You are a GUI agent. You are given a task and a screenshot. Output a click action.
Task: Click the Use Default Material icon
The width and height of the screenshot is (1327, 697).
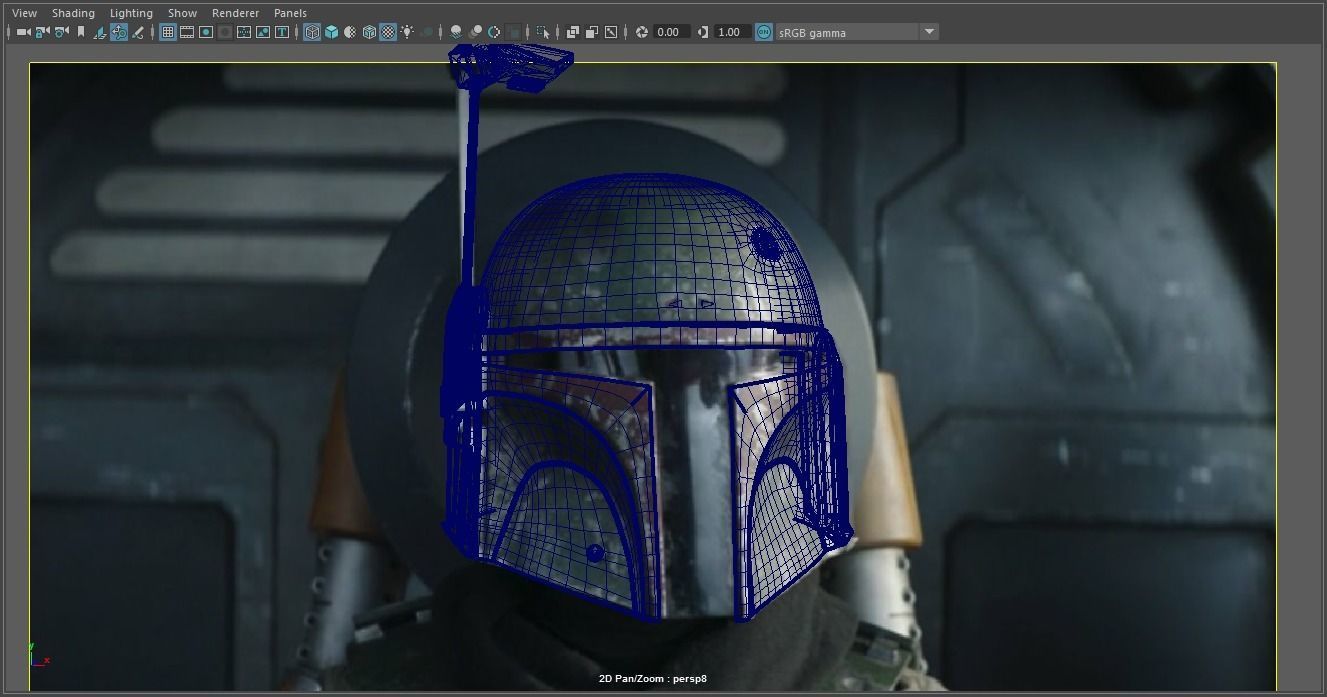(350, 32)
